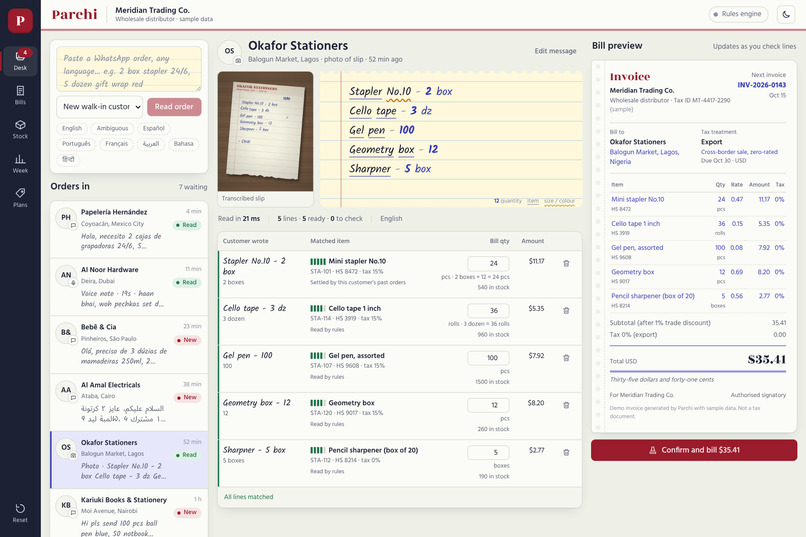Click the transcribed slip photo thumbnail
This screenshot has height=537, width=806.
pos(265,131)
